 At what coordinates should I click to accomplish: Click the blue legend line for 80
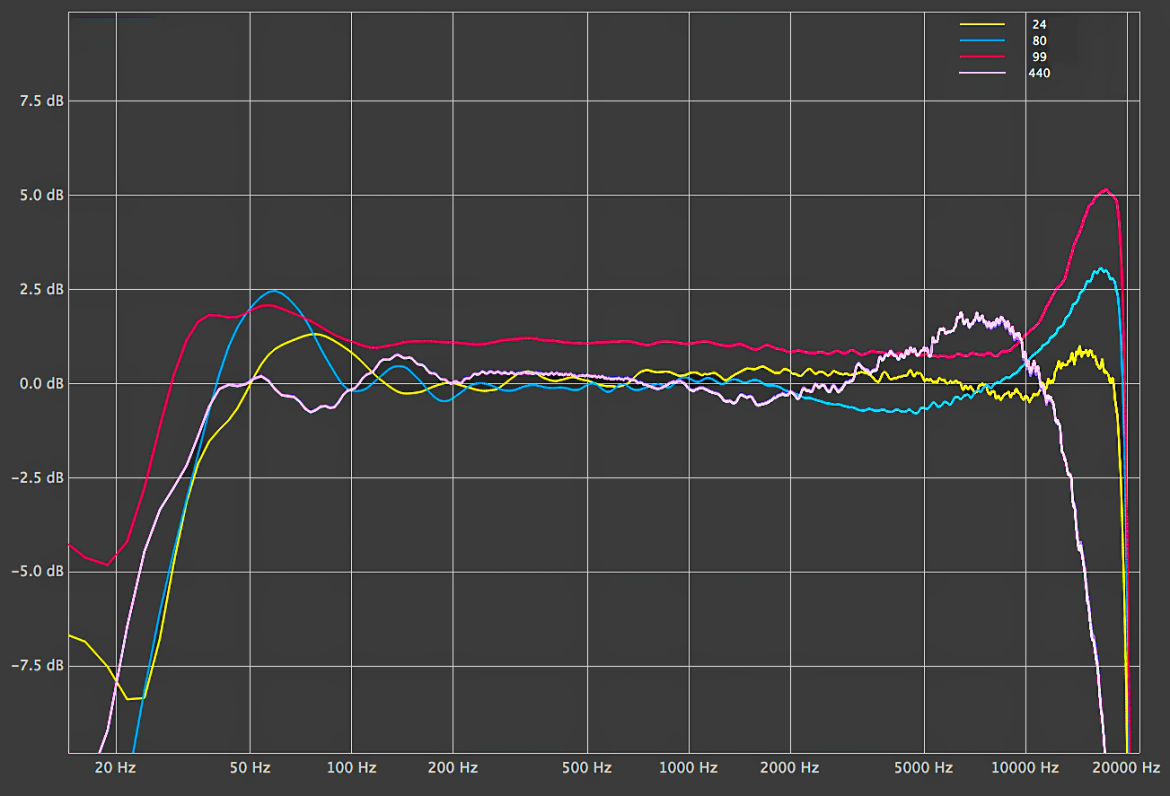click(x=982, y=41)
